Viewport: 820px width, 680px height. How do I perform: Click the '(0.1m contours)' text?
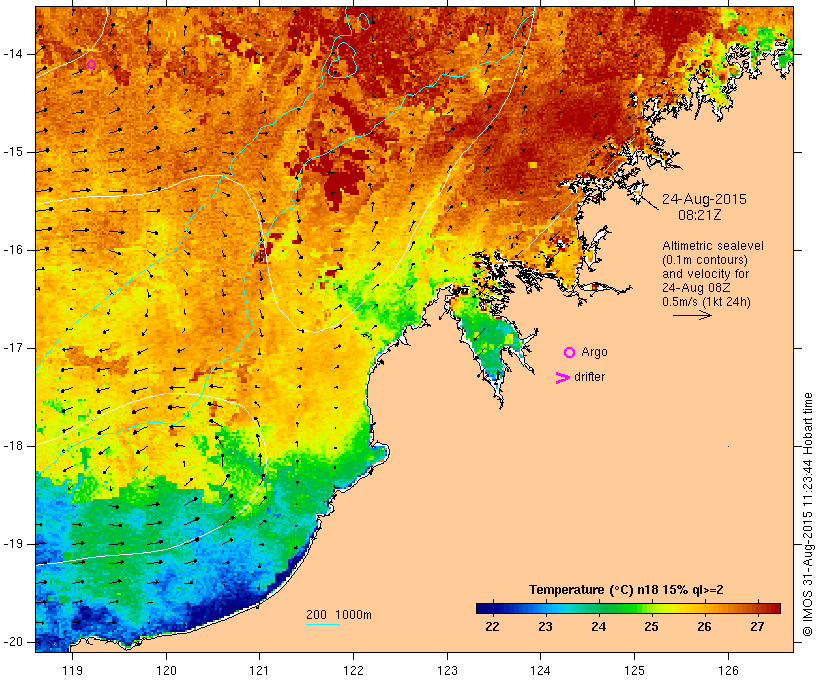704,260
